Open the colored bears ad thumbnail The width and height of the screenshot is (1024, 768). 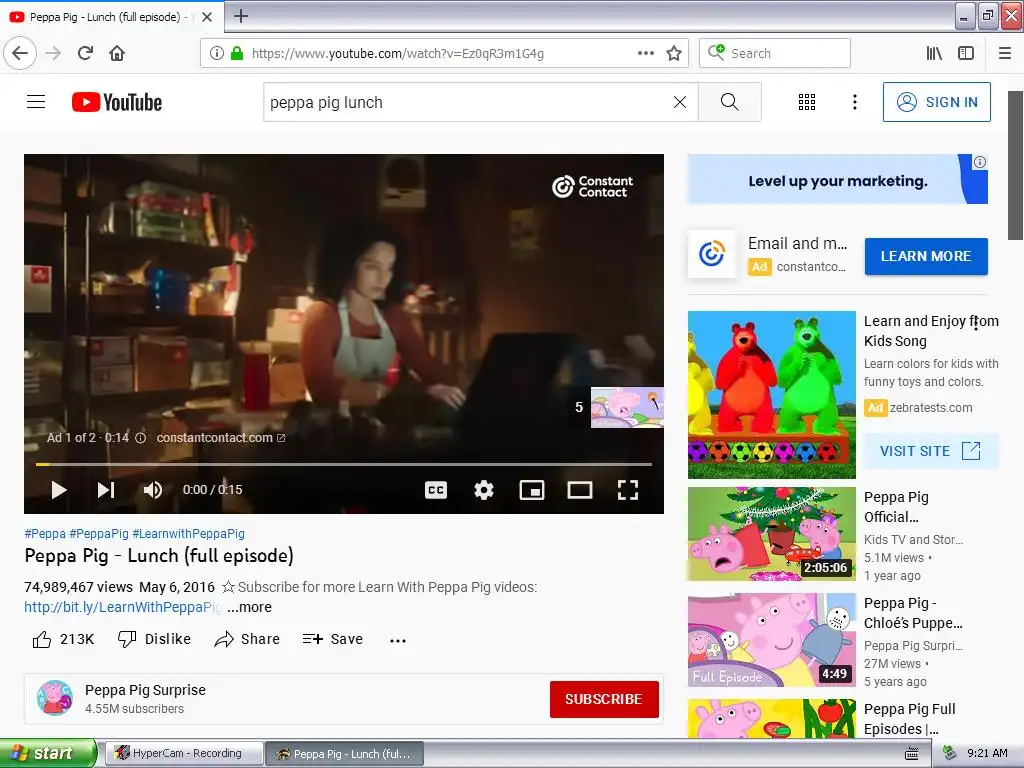tap(771, 394)
